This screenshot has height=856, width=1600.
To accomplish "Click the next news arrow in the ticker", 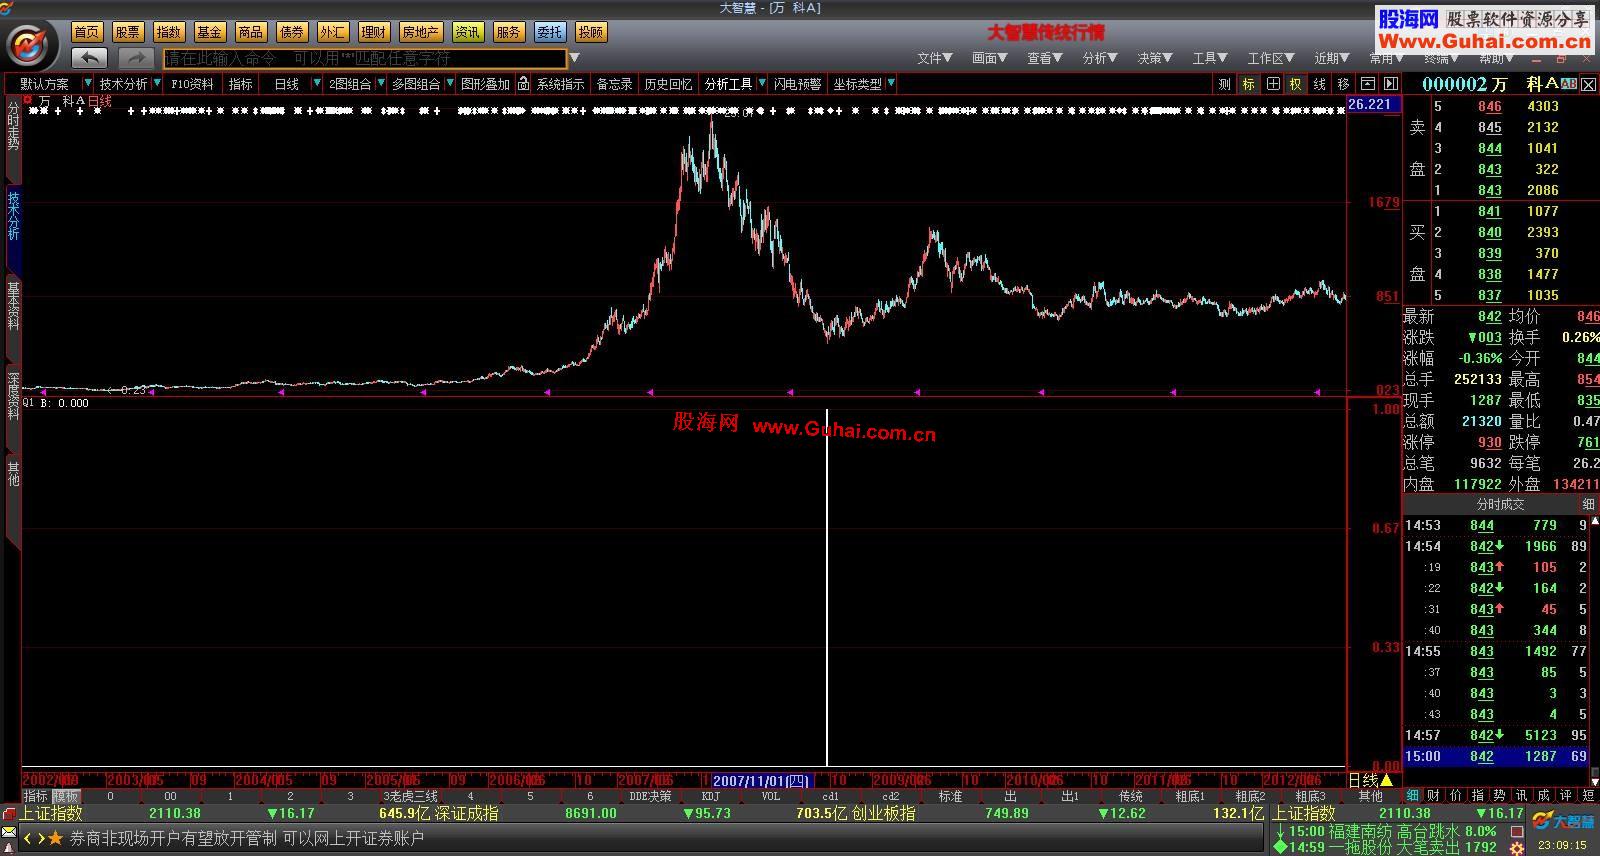I will [41, 838].
